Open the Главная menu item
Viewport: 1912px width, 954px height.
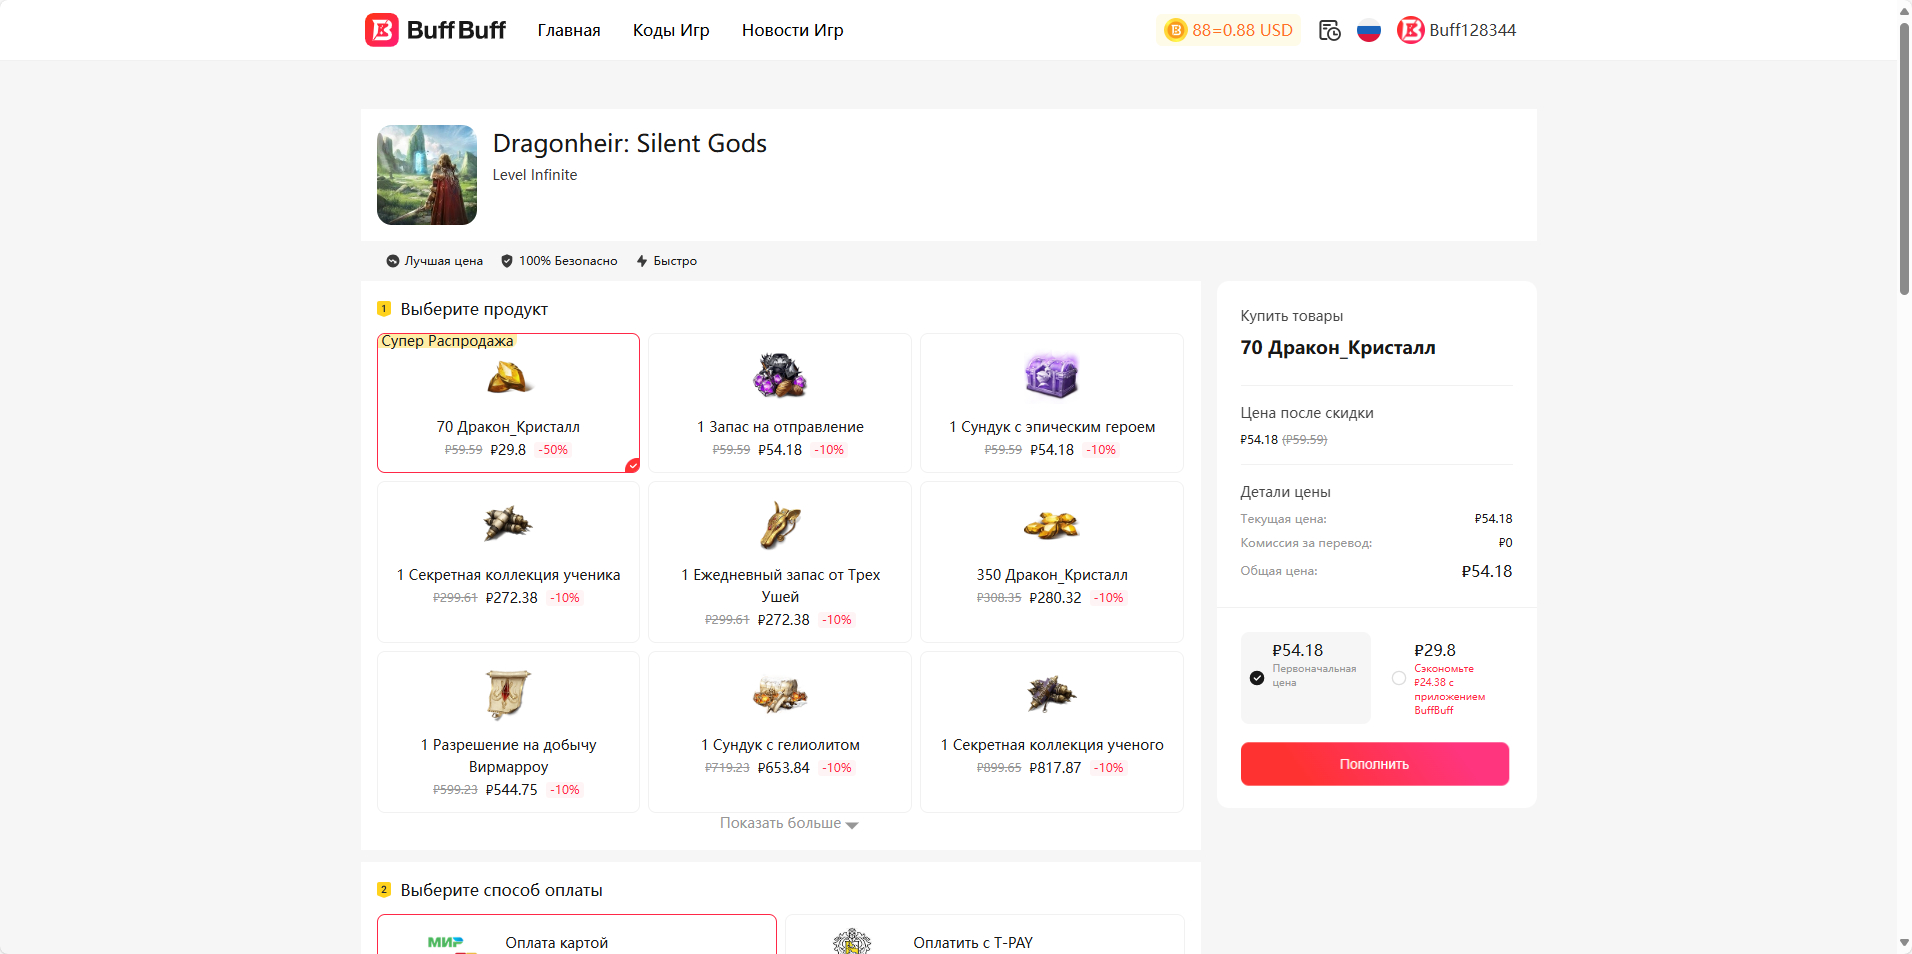coord(568,30)
